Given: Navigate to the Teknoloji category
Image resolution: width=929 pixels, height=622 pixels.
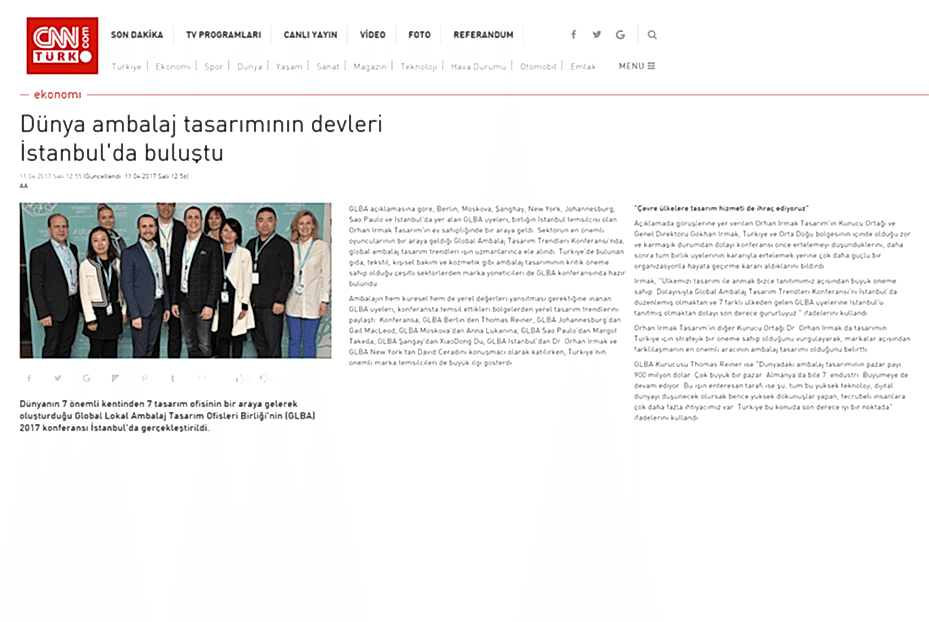Looking at the screenshot, I should (419, 67).
